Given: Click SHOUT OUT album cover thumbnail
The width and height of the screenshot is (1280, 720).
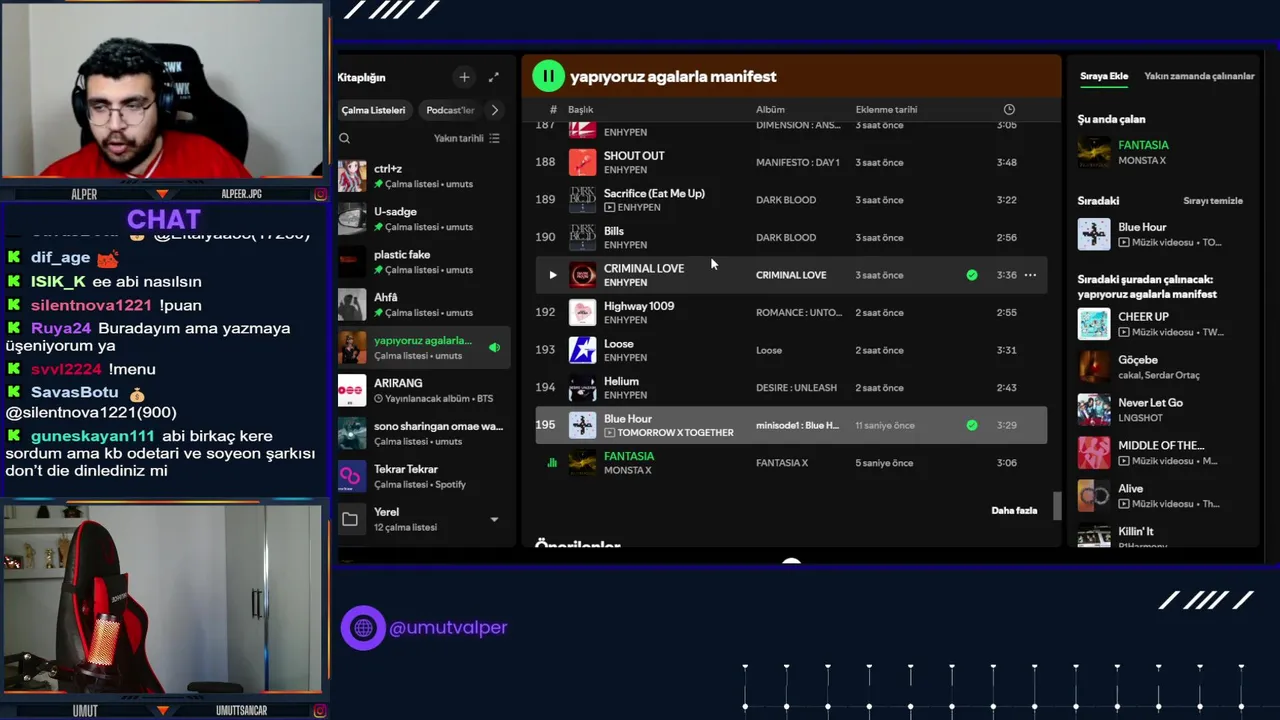Looking at the screenshot, I should tap(582, 162).
